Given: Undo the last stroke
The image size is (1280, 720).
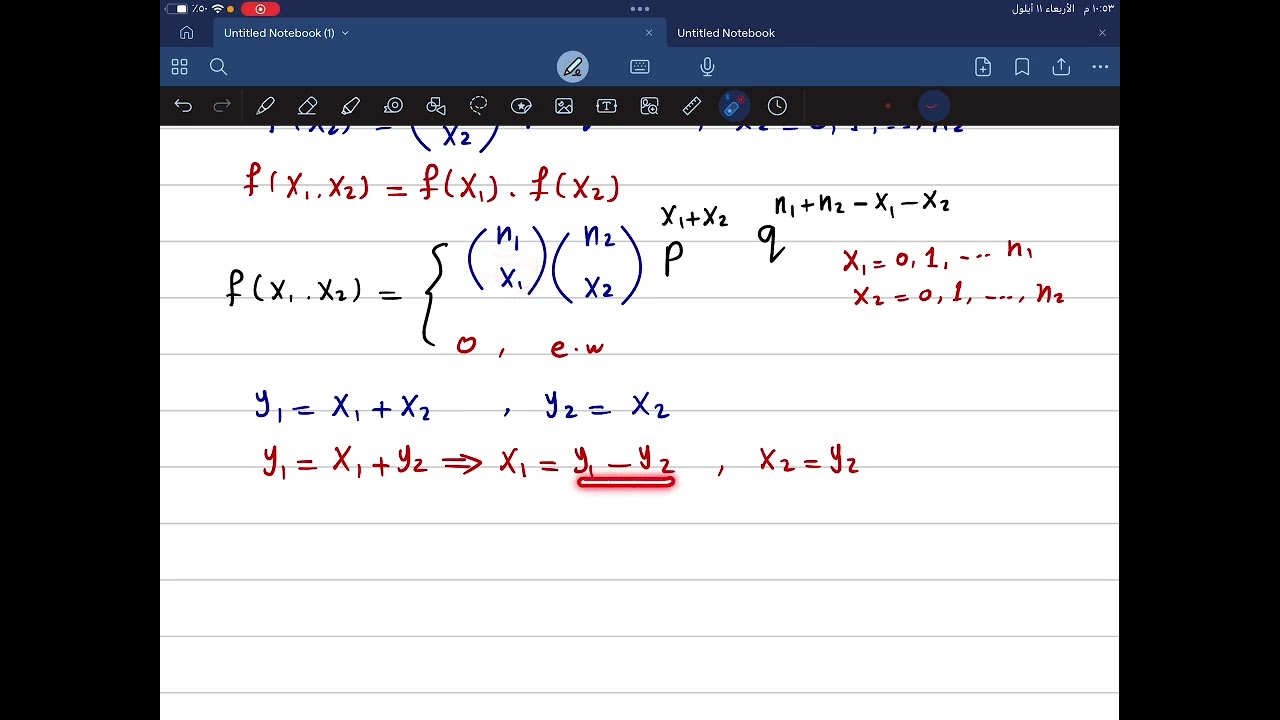Looking at the screenshot, I should coord(183,105).
